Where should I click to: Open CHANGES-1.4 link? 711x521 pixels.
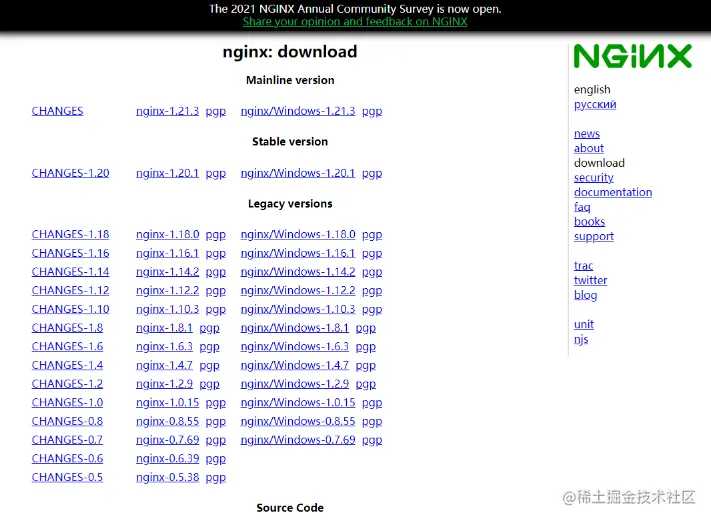[67, 365]
